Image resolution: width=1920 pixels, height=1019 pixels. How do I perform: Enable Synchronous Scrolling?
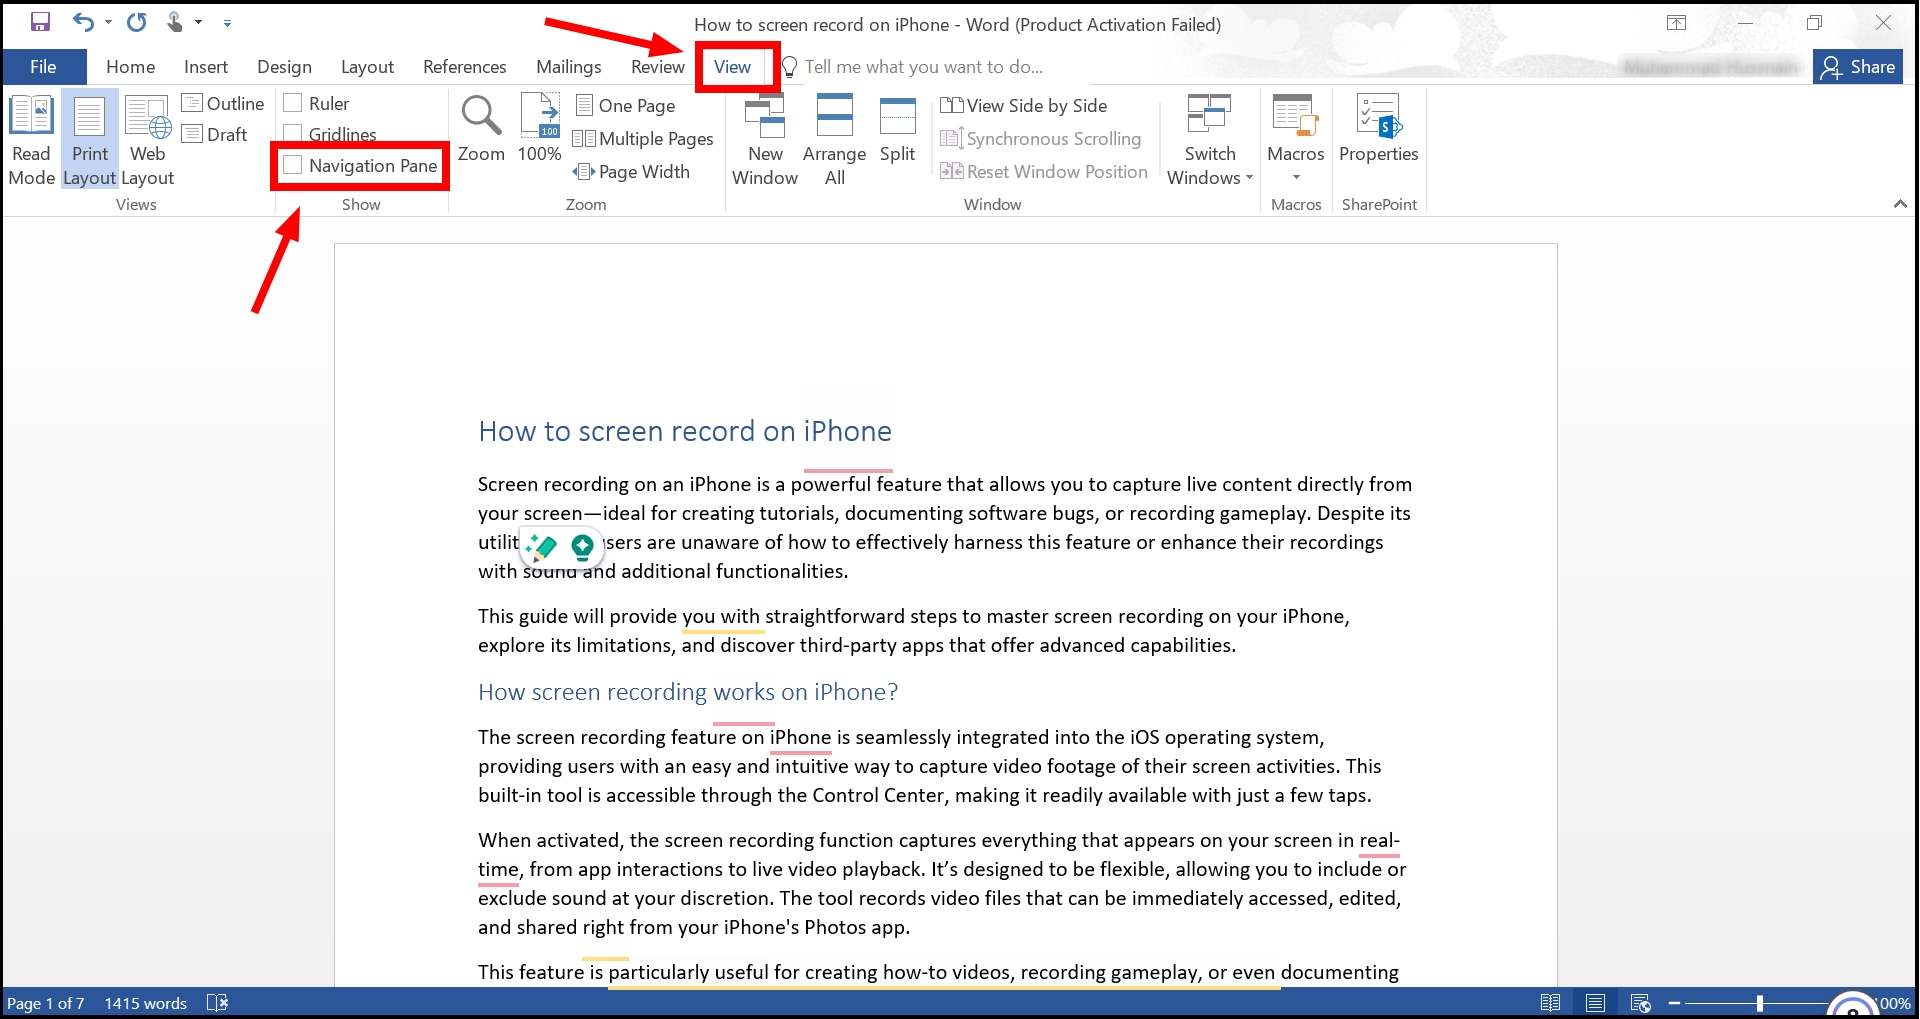point(1041,138)
